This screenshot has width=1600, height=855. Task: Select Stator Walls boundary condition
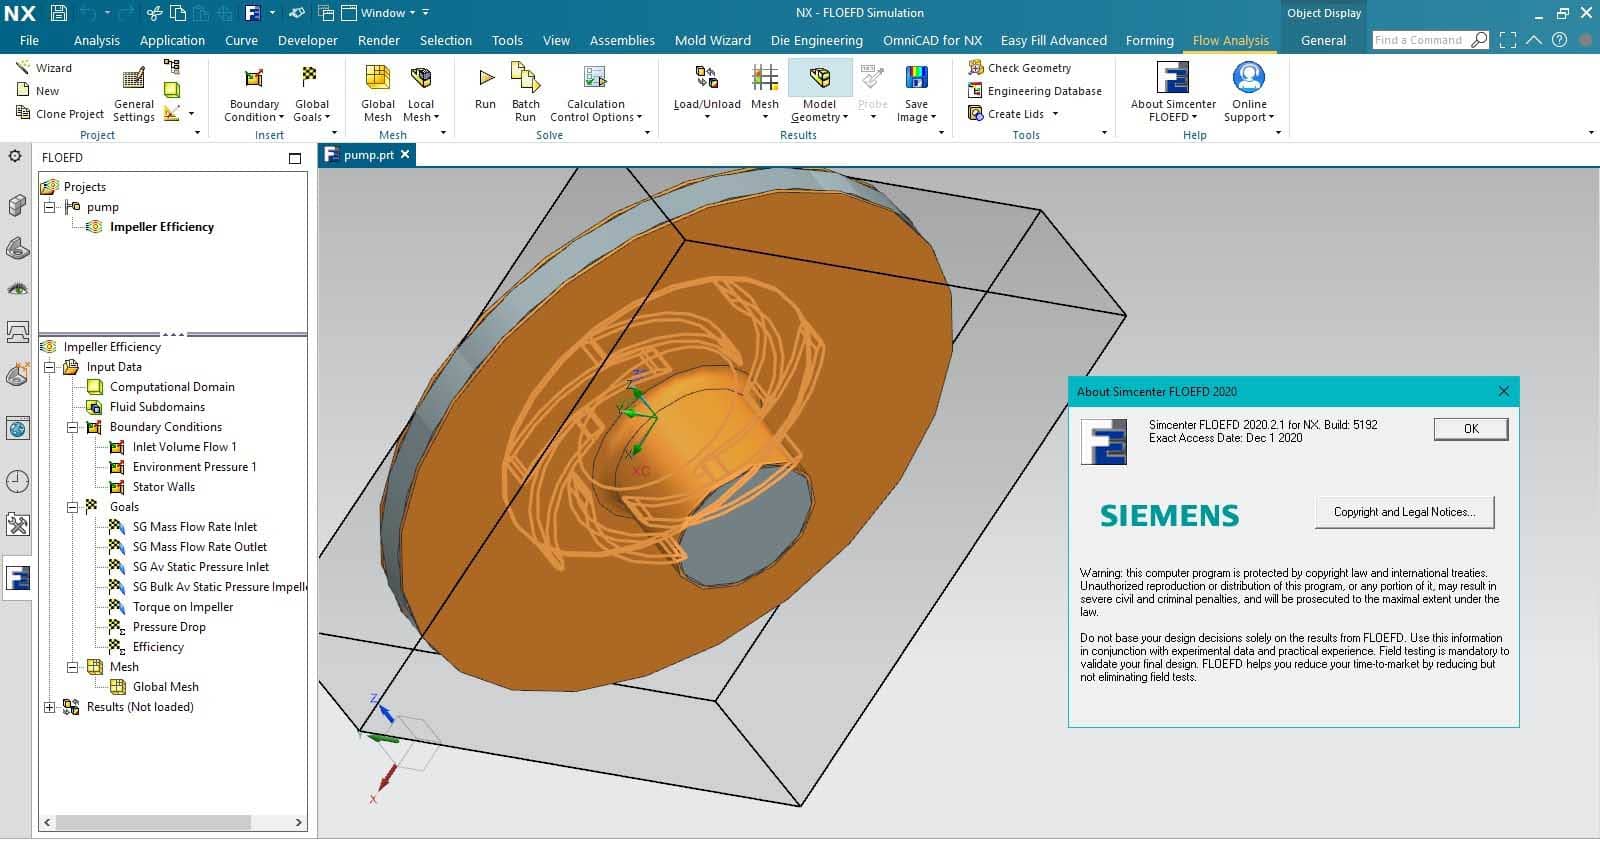(164, 487)
